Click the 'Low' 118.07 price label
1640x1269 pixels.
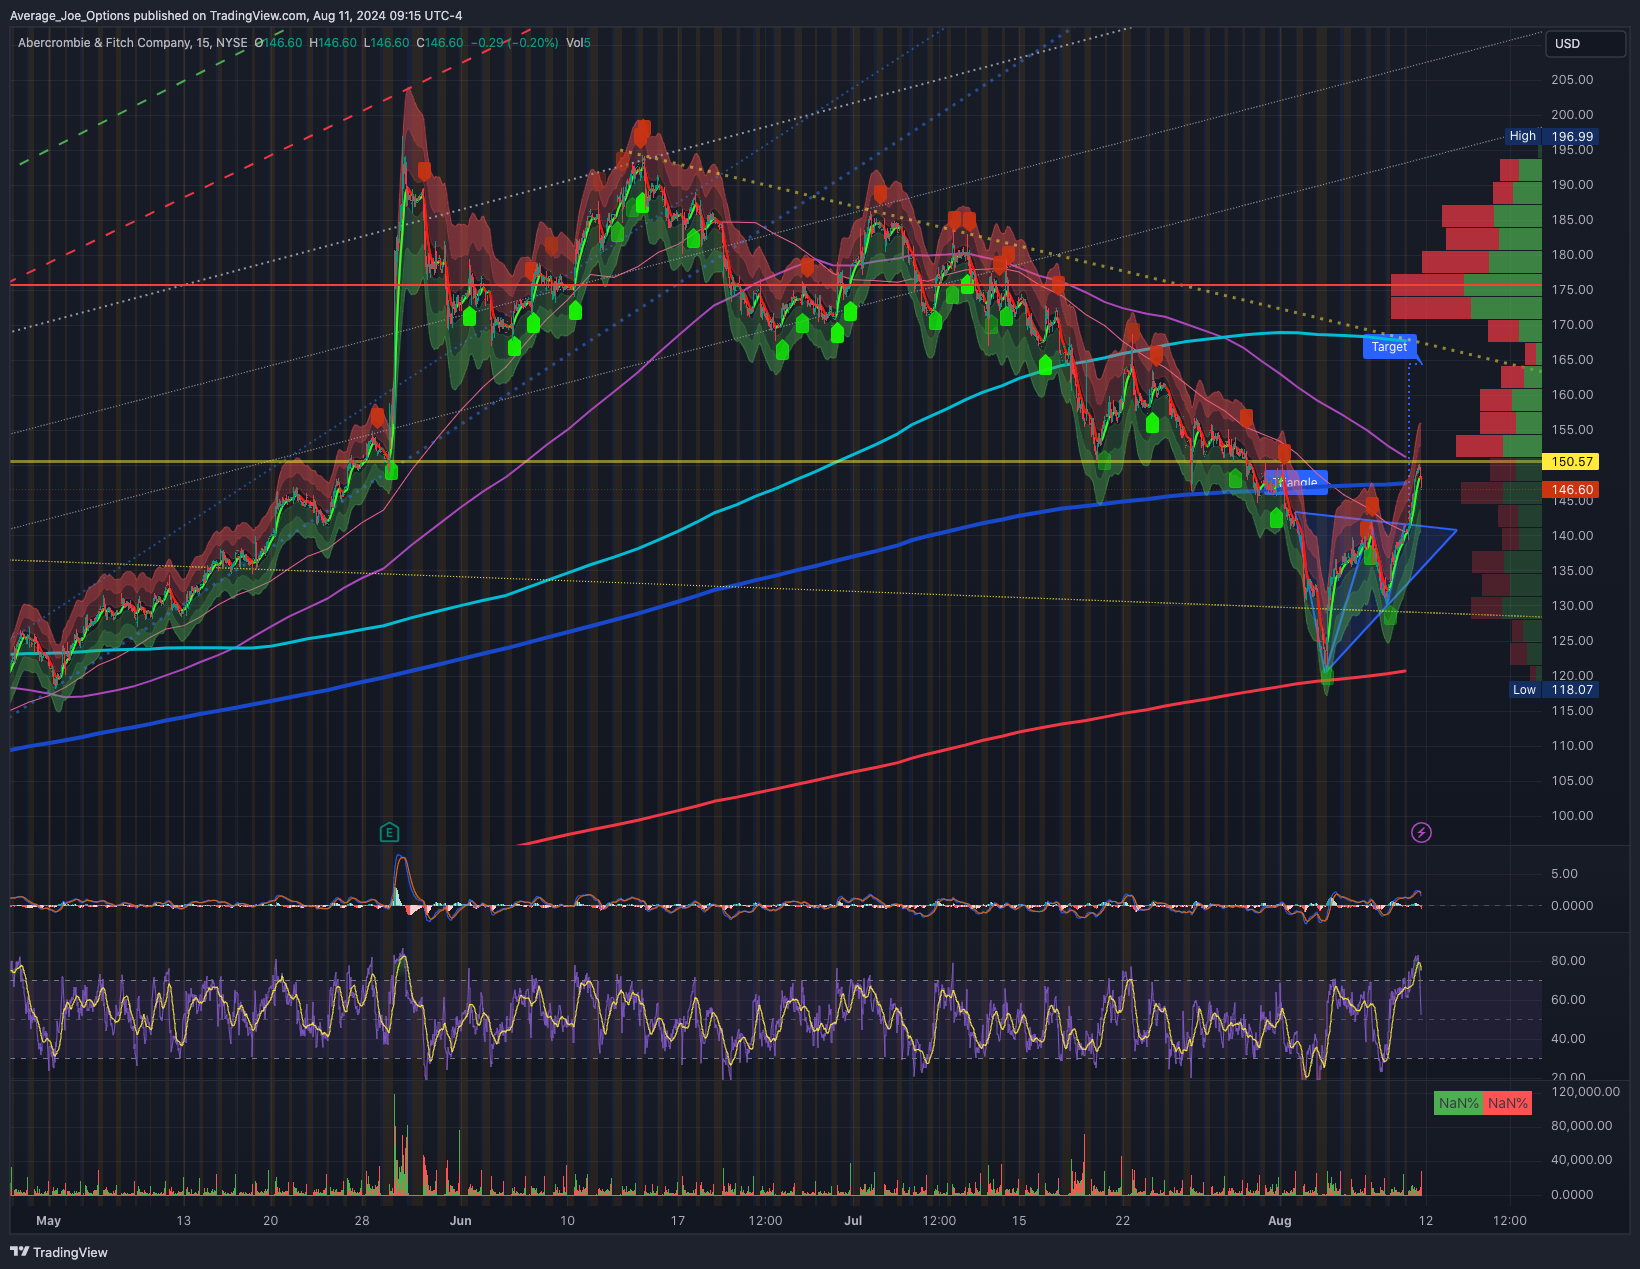pos(1554,689)
